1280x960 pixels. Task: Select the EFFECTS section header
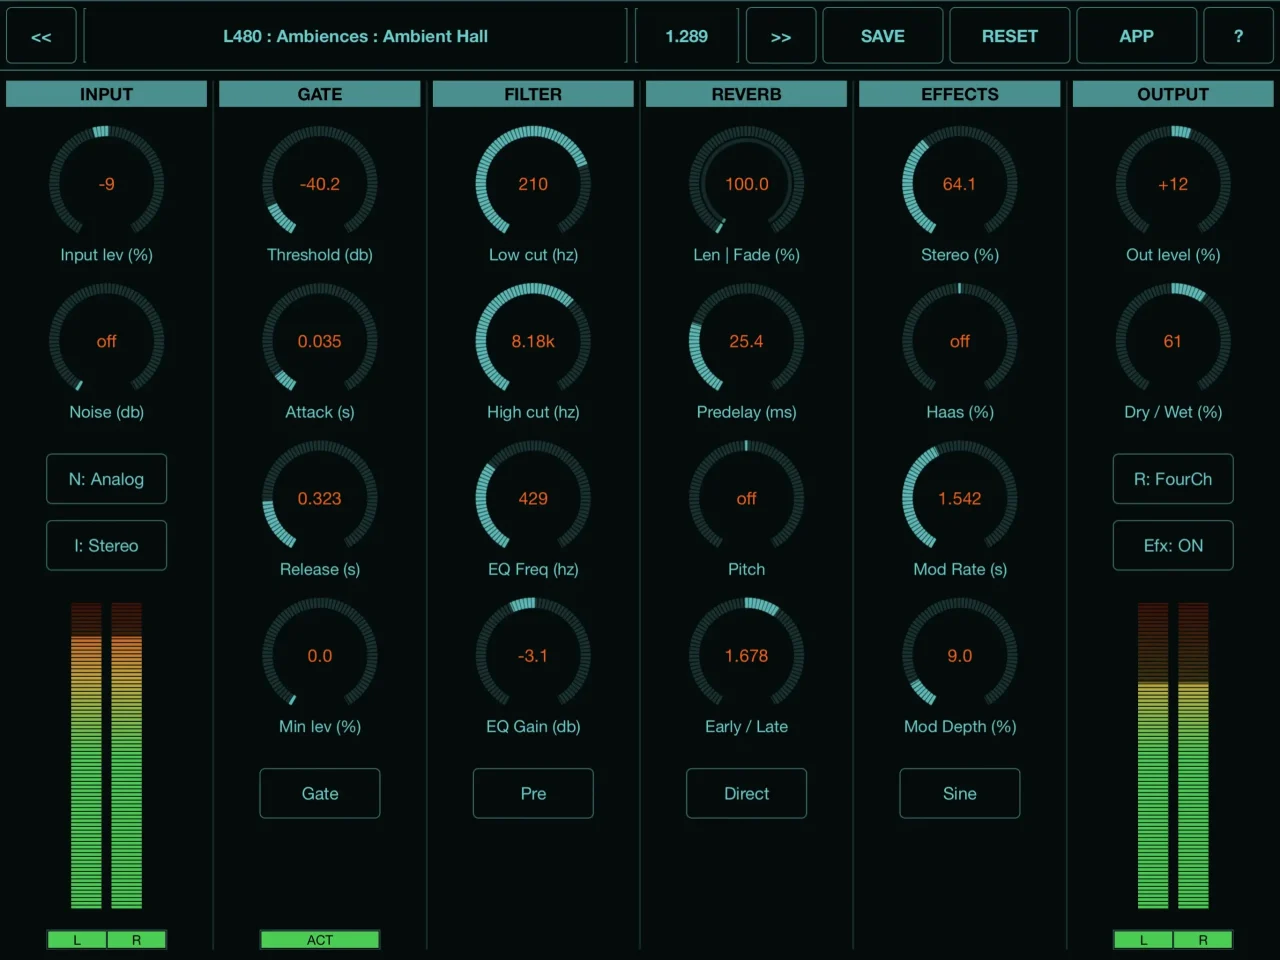point(960,94)
